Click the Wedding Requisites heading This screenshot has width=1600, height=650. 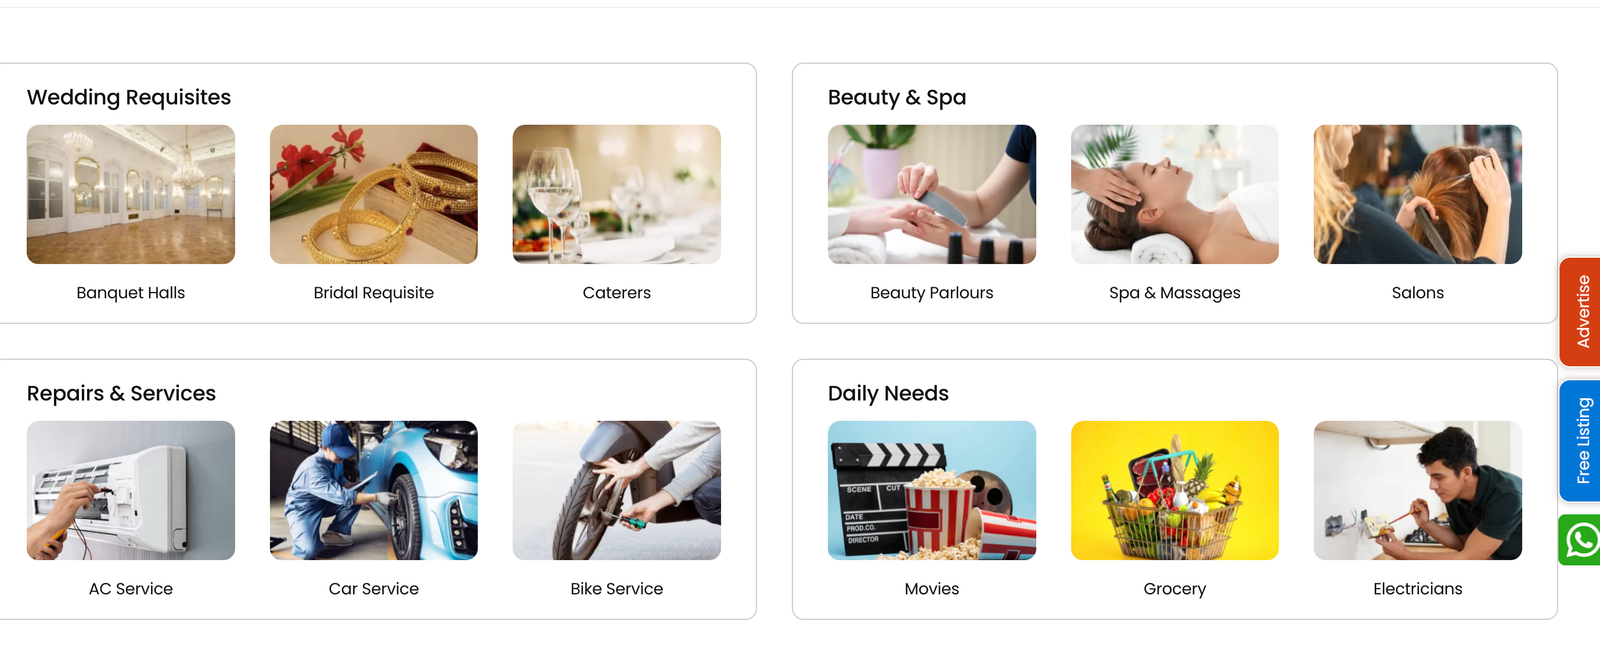[x=129, y=97]
